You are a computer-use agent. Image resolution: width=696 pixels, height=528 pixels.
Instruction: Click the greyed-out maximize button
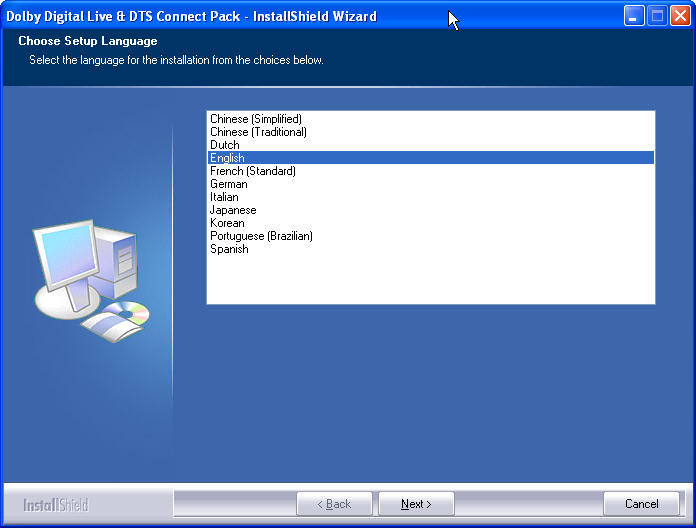tap(657, 16)
